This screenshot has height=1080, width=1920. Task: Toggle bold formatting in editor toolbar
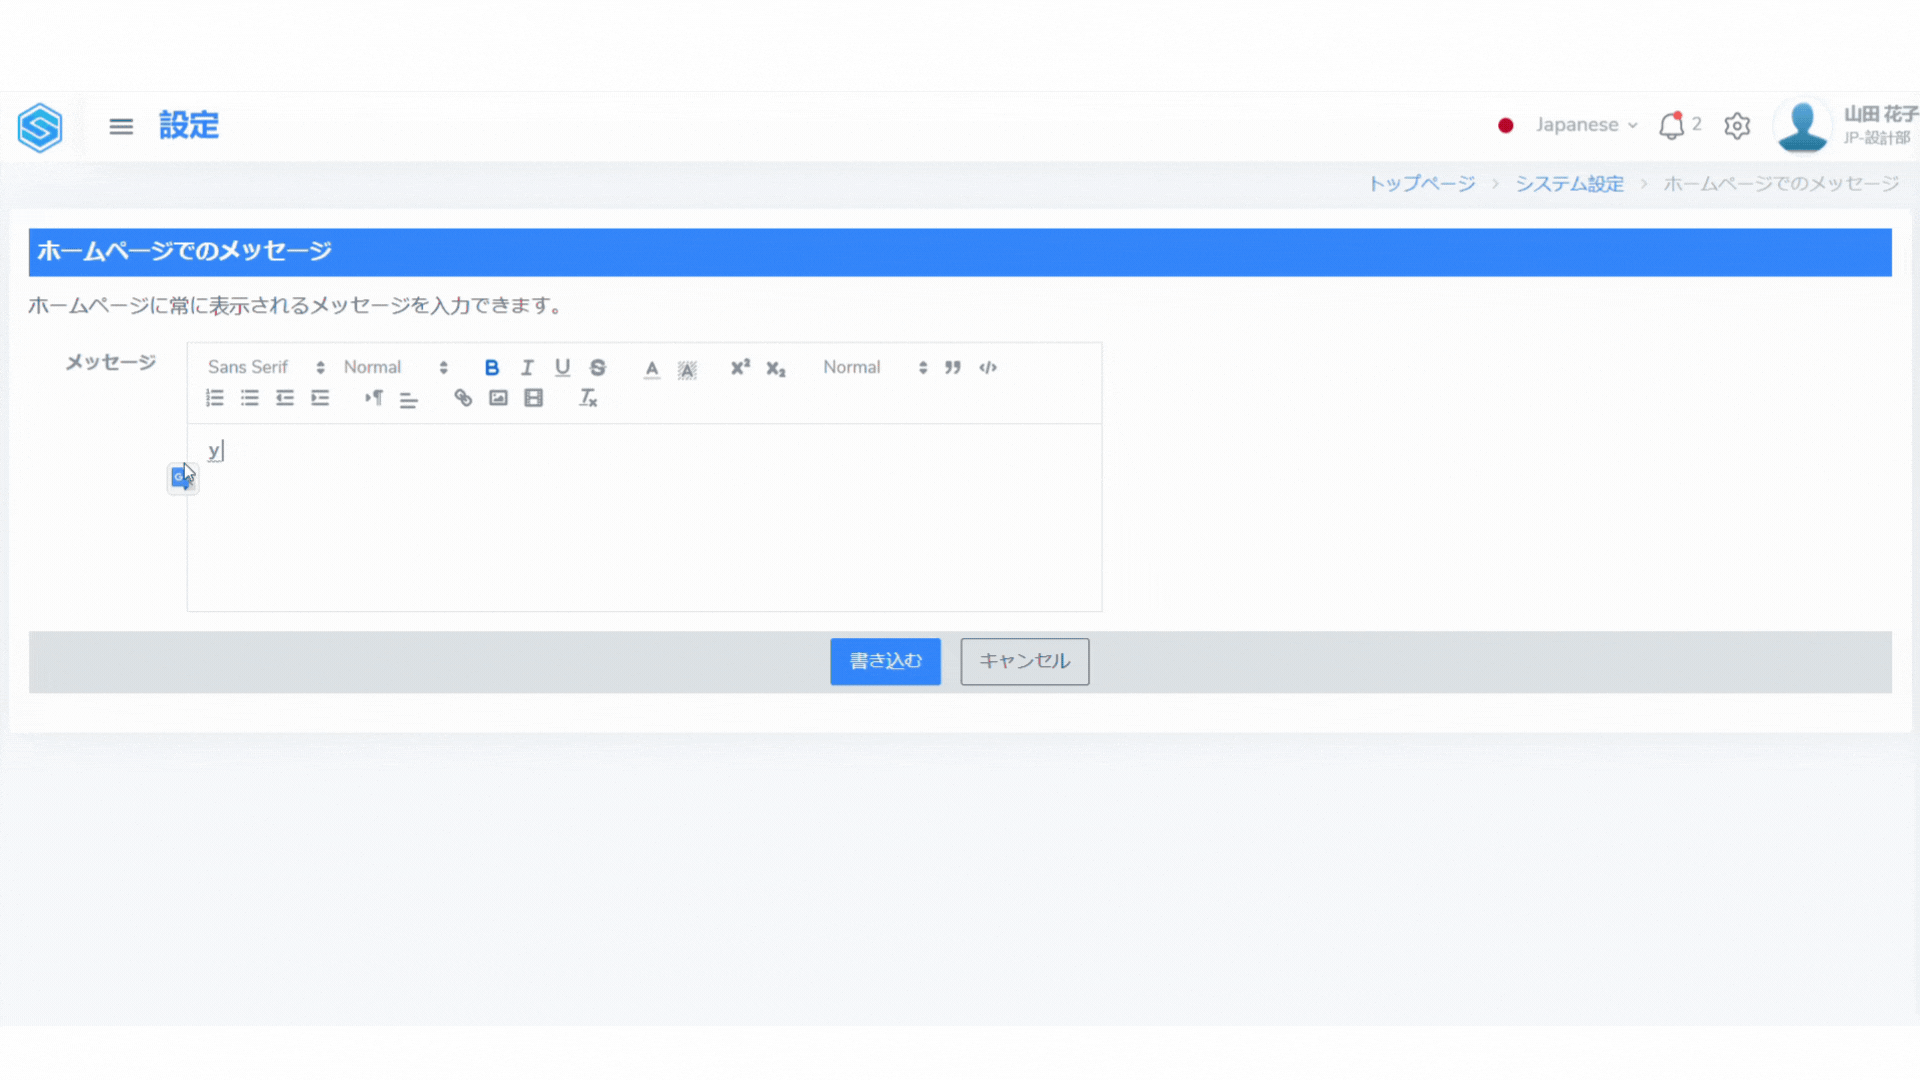(x=491, y=368)
